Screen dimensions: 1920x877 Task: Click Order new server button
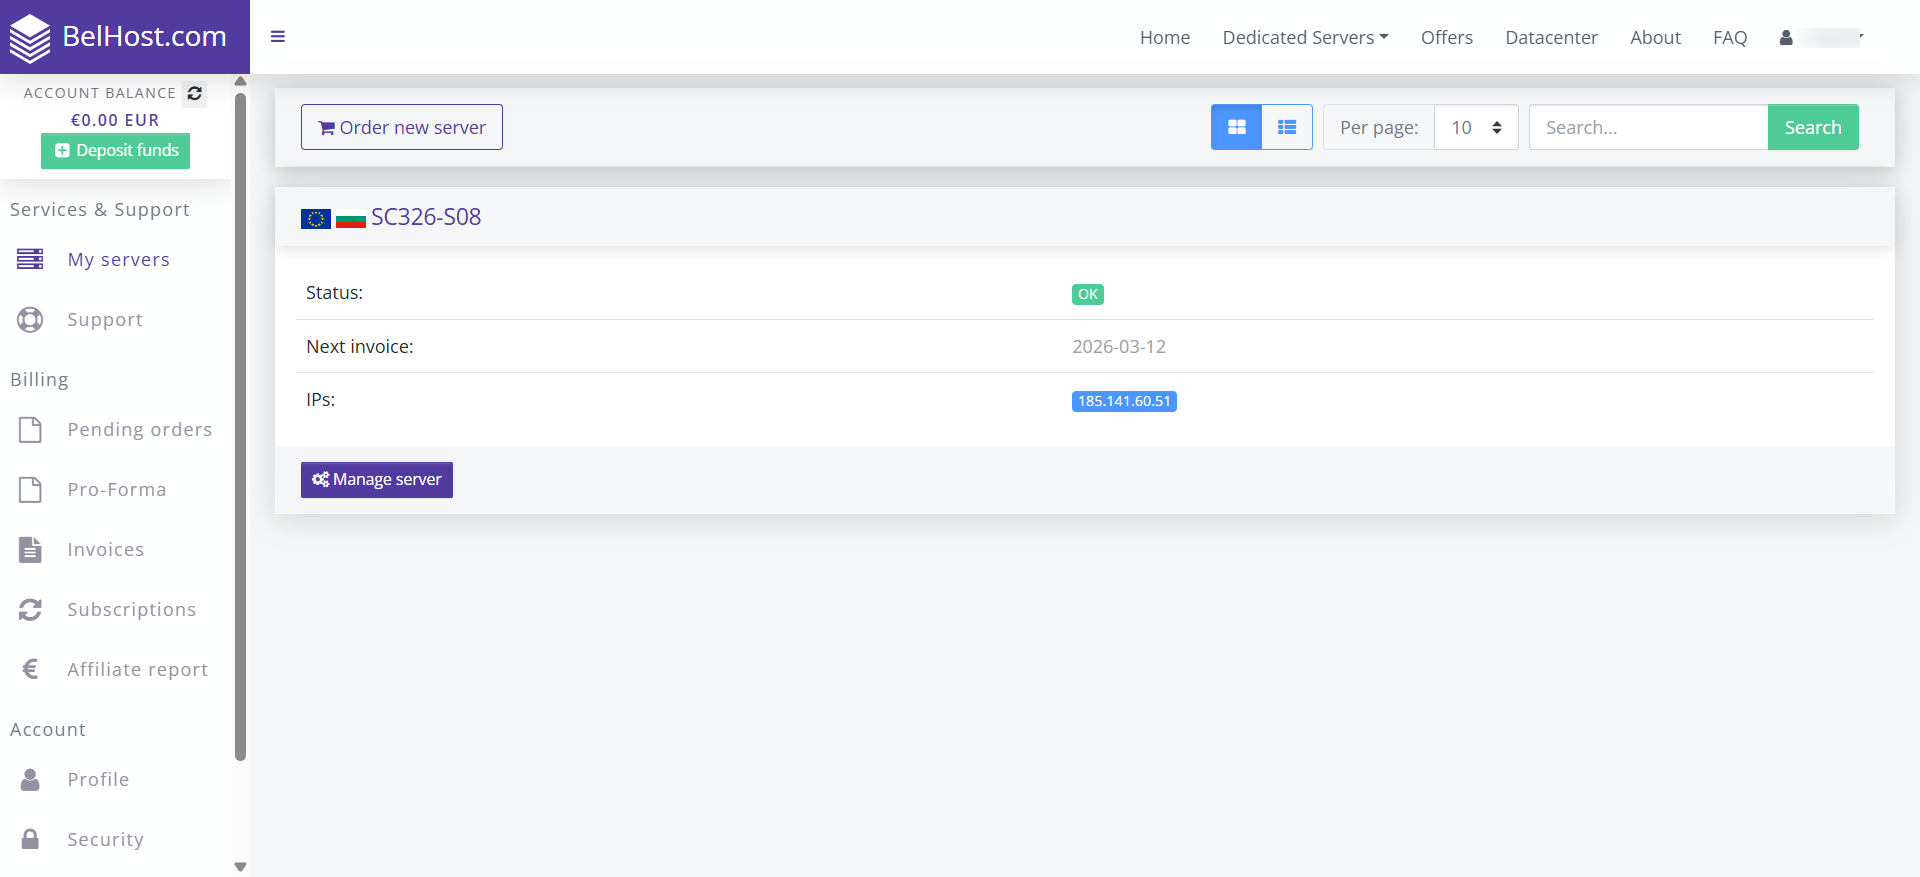pos(402,127)
